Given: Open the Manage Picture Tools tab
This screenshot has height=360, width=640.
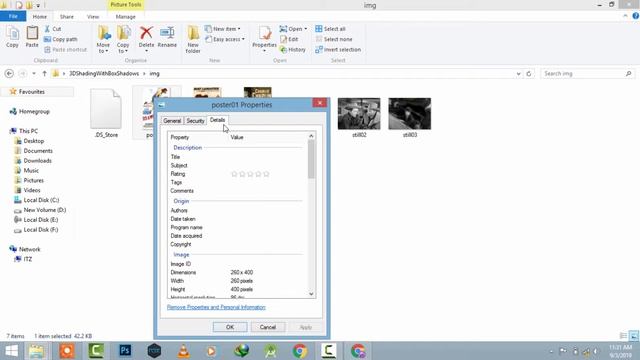Looking at the screenshot, I should 125,17.
